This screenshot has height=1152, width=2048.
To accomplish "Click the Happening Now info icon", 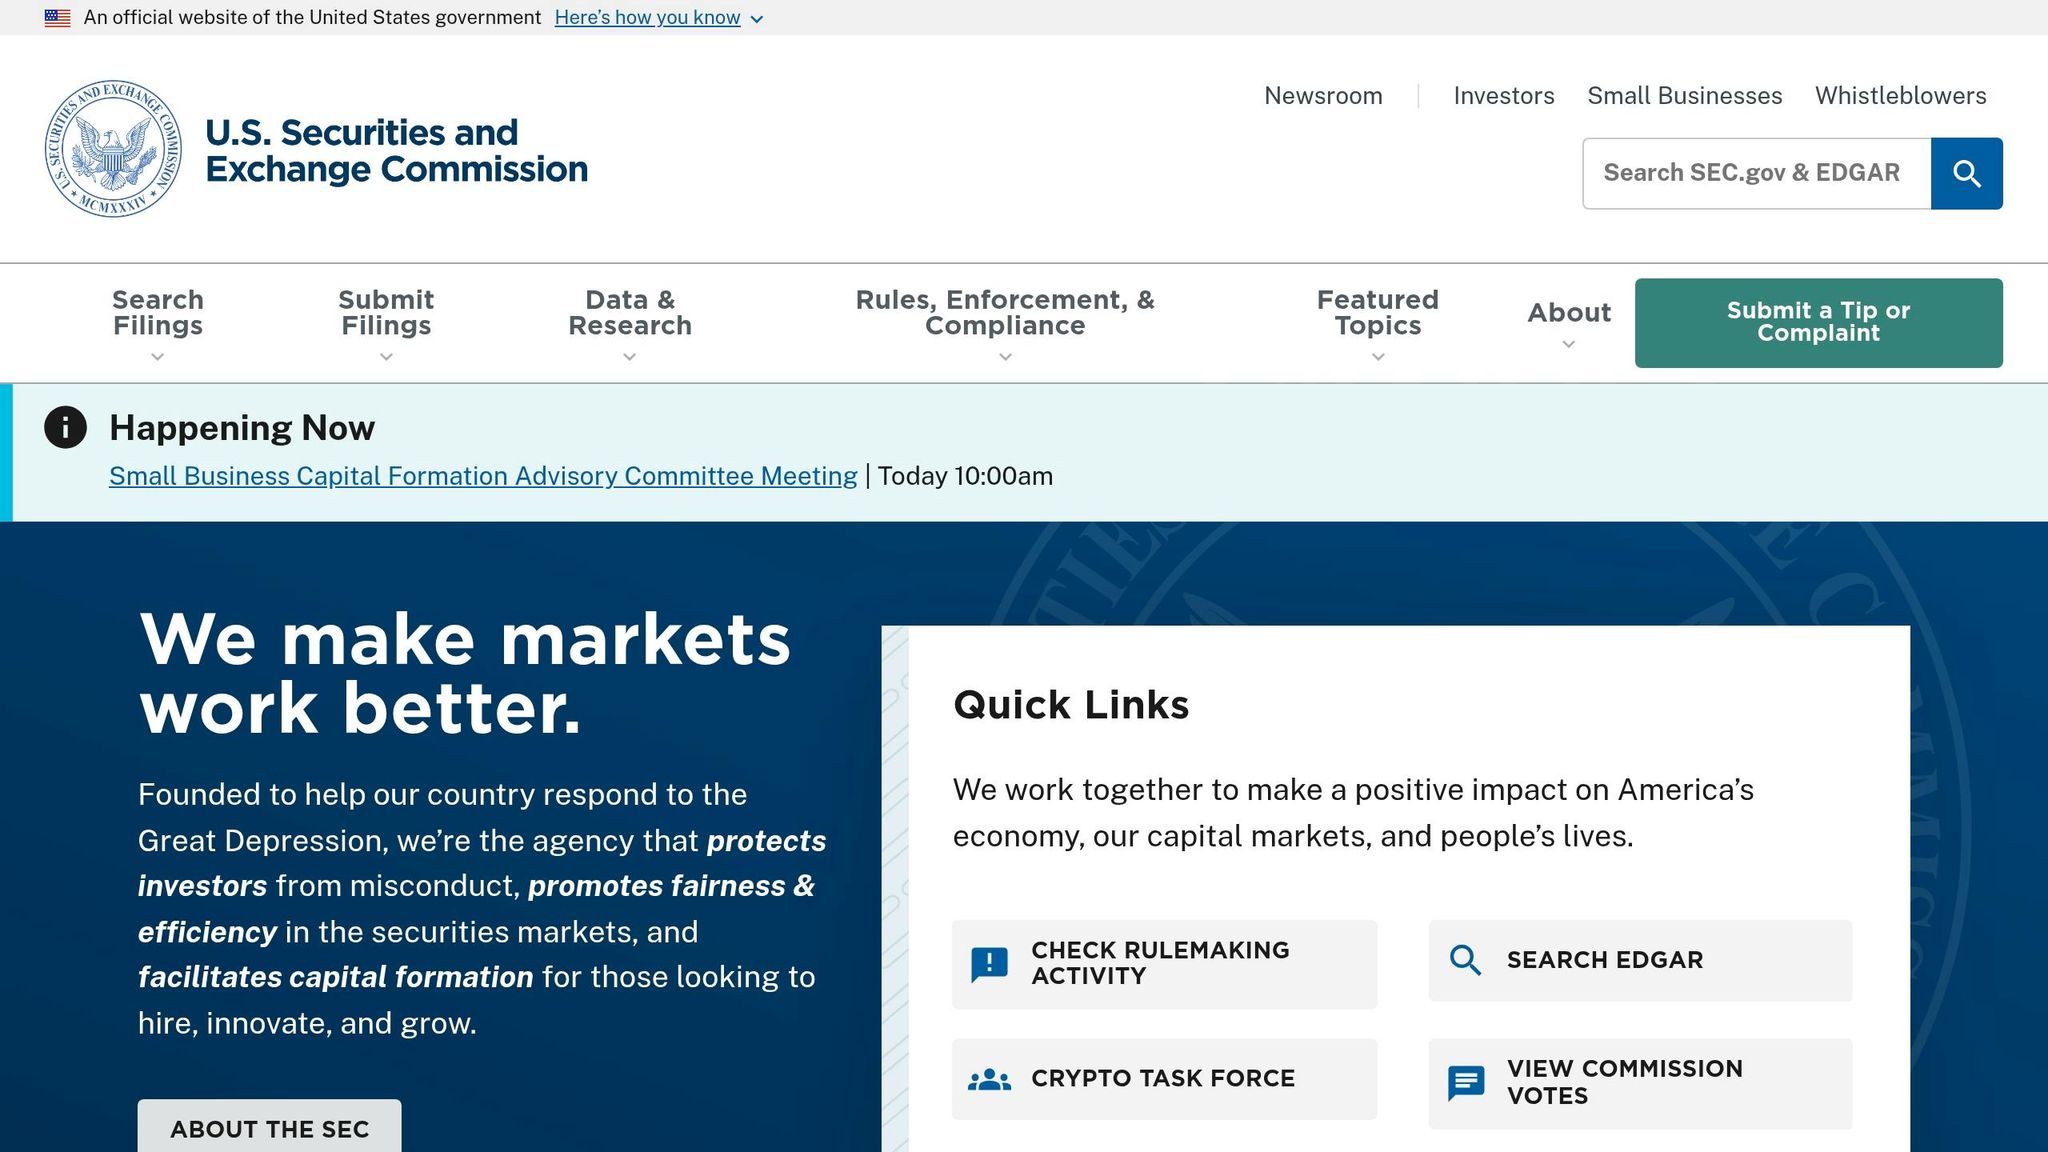I will pos(66,428).
